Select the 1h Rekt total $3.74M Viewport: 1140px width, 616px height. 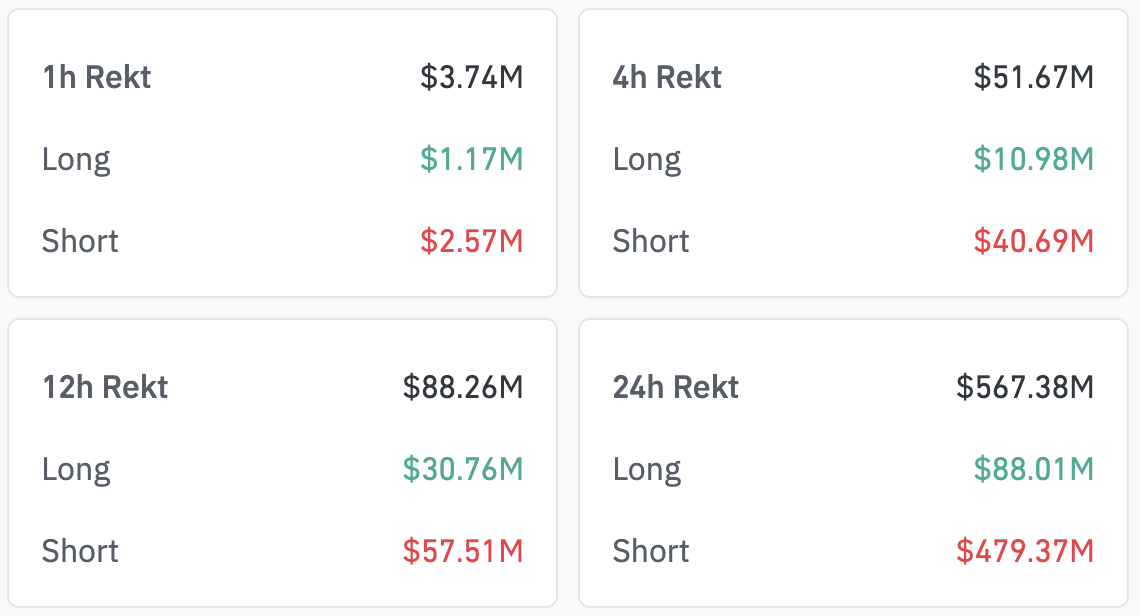tap(471, 77)
